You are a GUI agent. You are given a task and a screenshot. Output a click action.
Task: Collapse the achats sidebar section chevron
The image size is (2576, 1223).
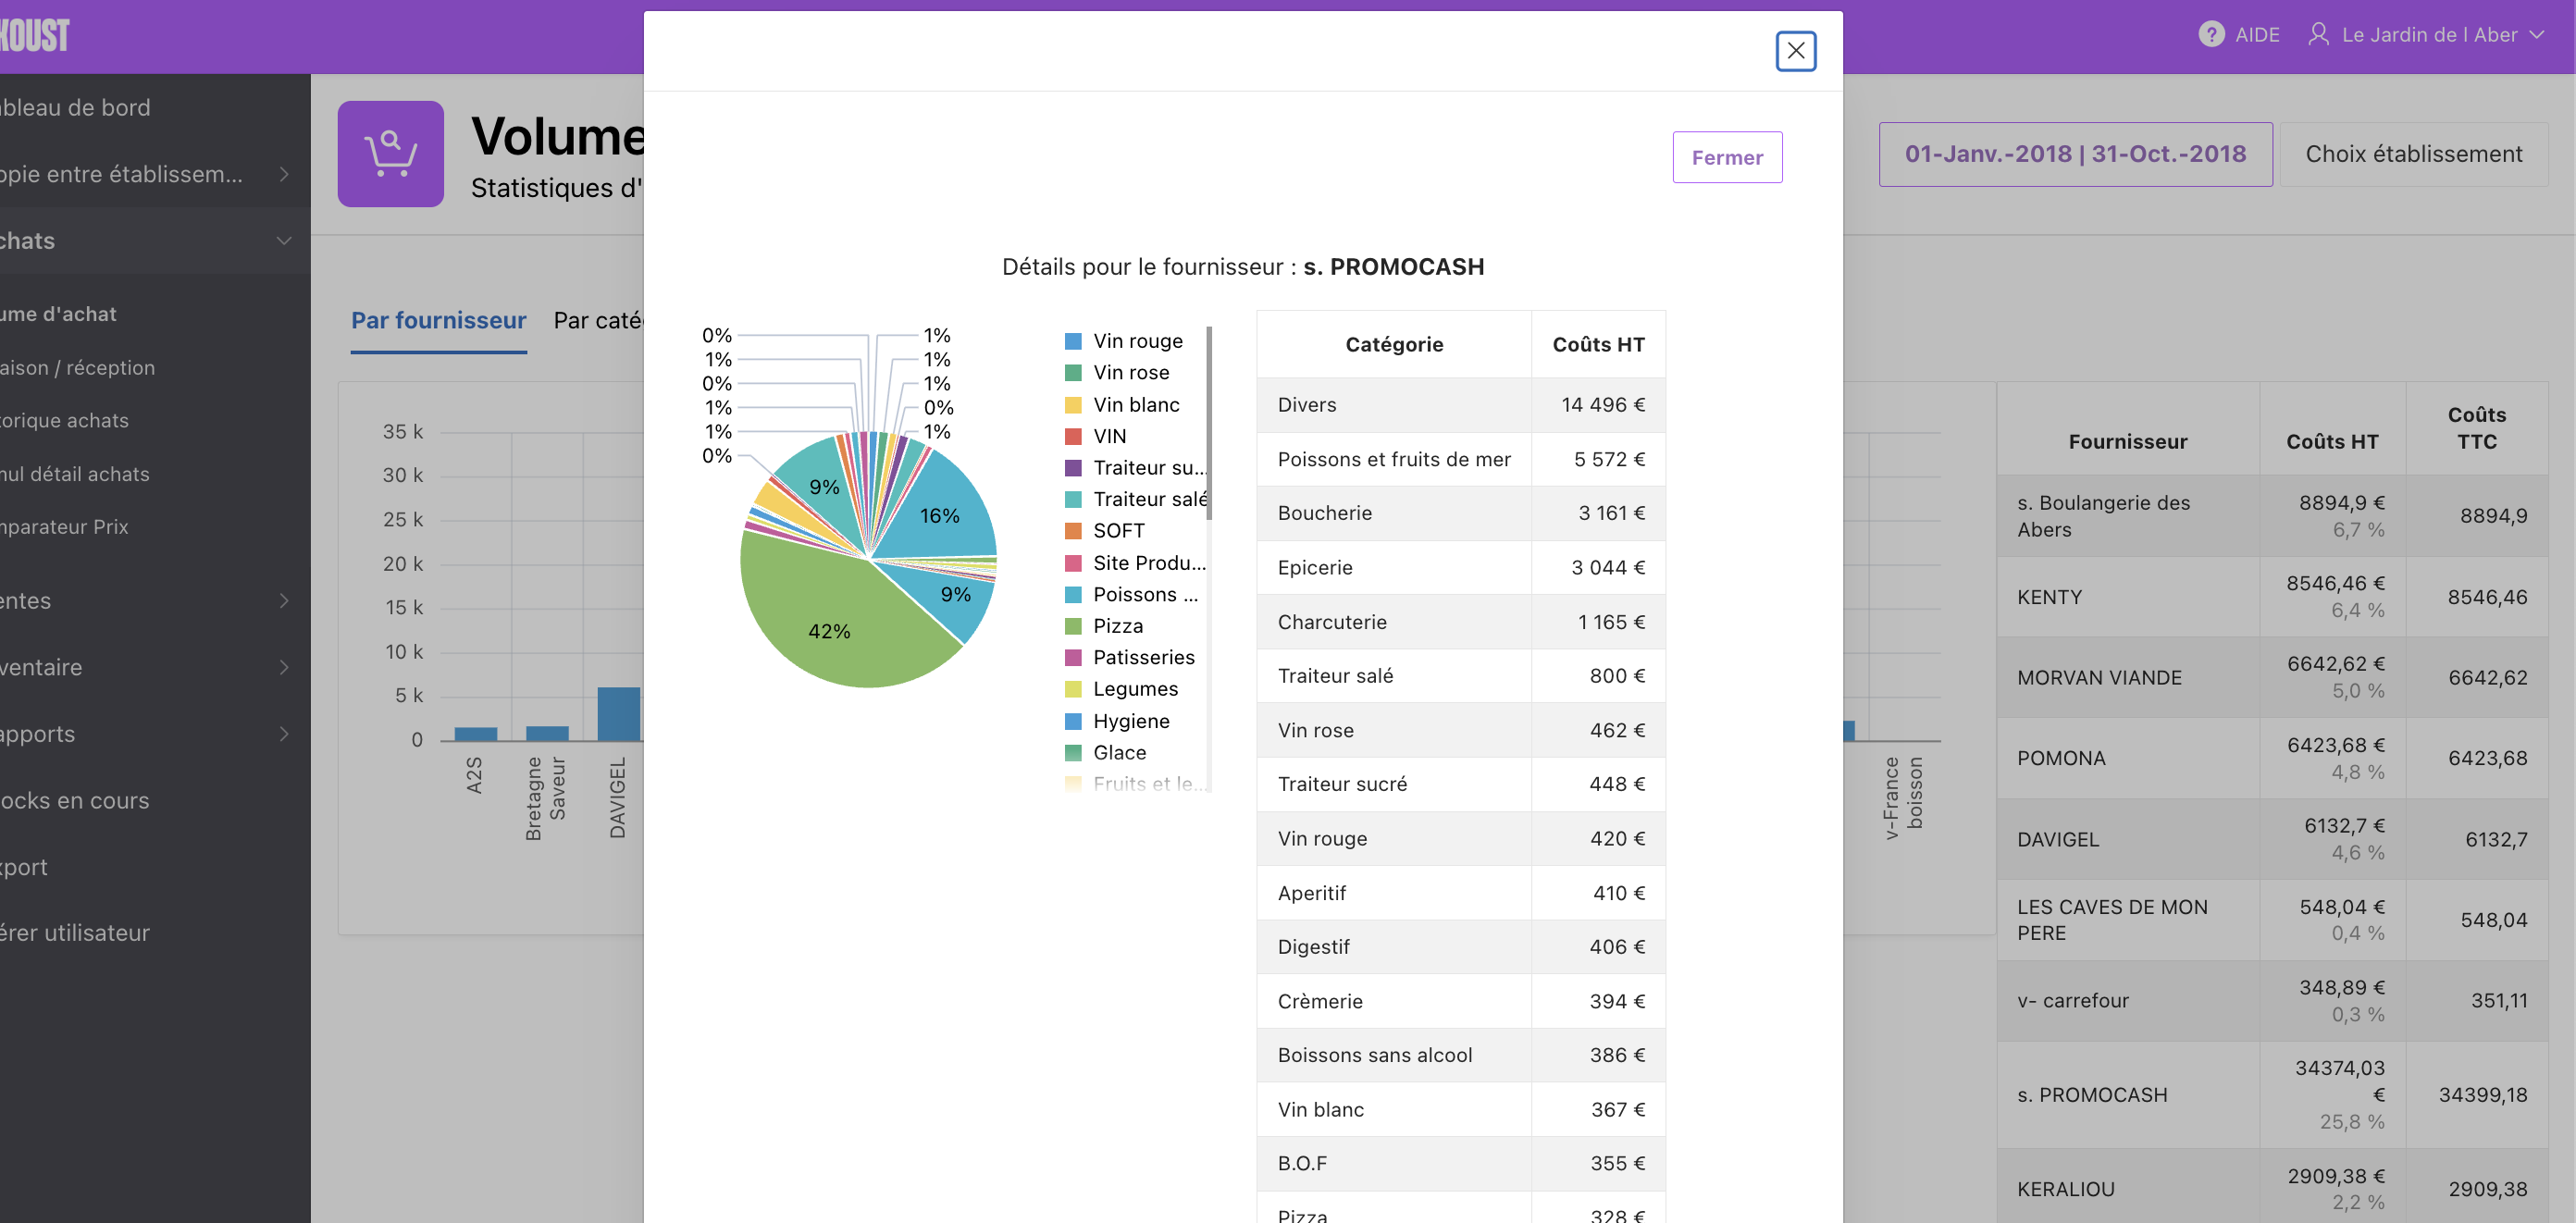coord(284,241)
